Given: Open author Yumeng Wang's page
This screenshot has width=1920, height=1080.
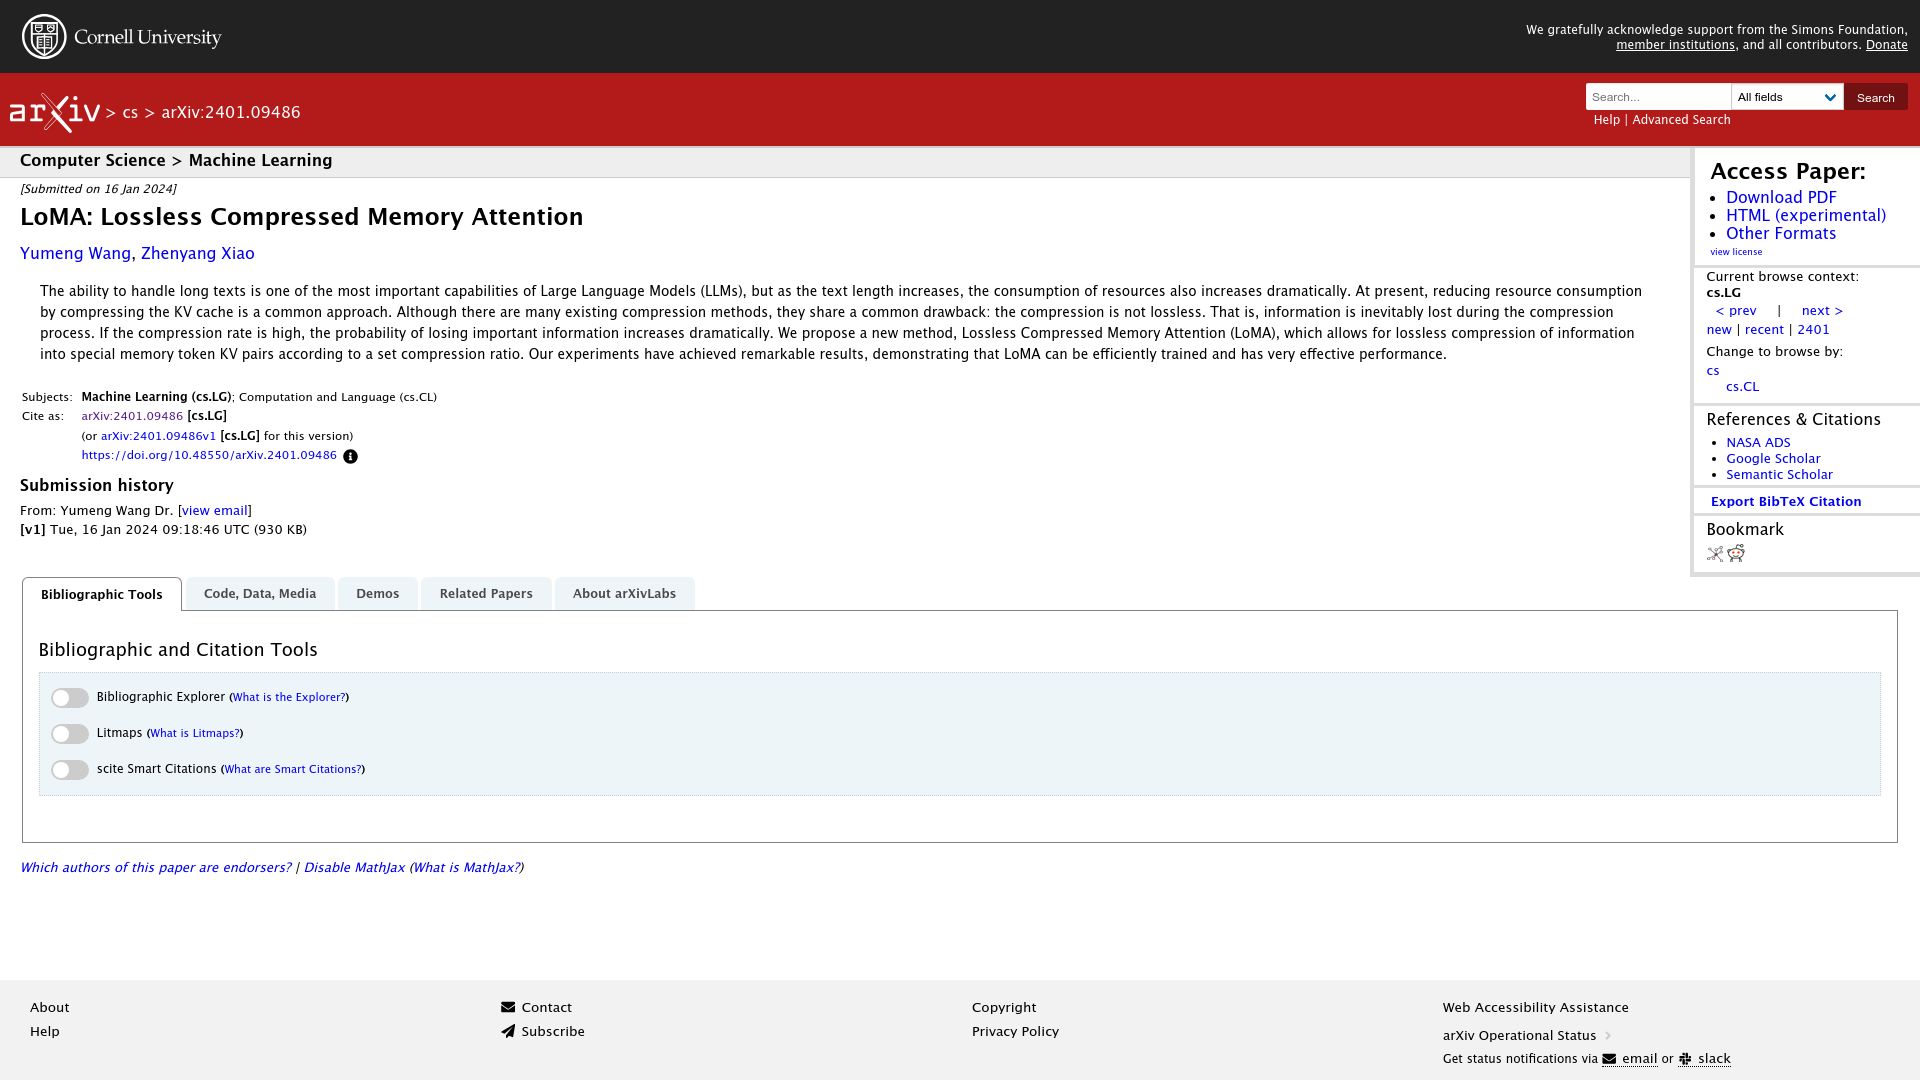Looking at the screenshot, I should (75, 254).
